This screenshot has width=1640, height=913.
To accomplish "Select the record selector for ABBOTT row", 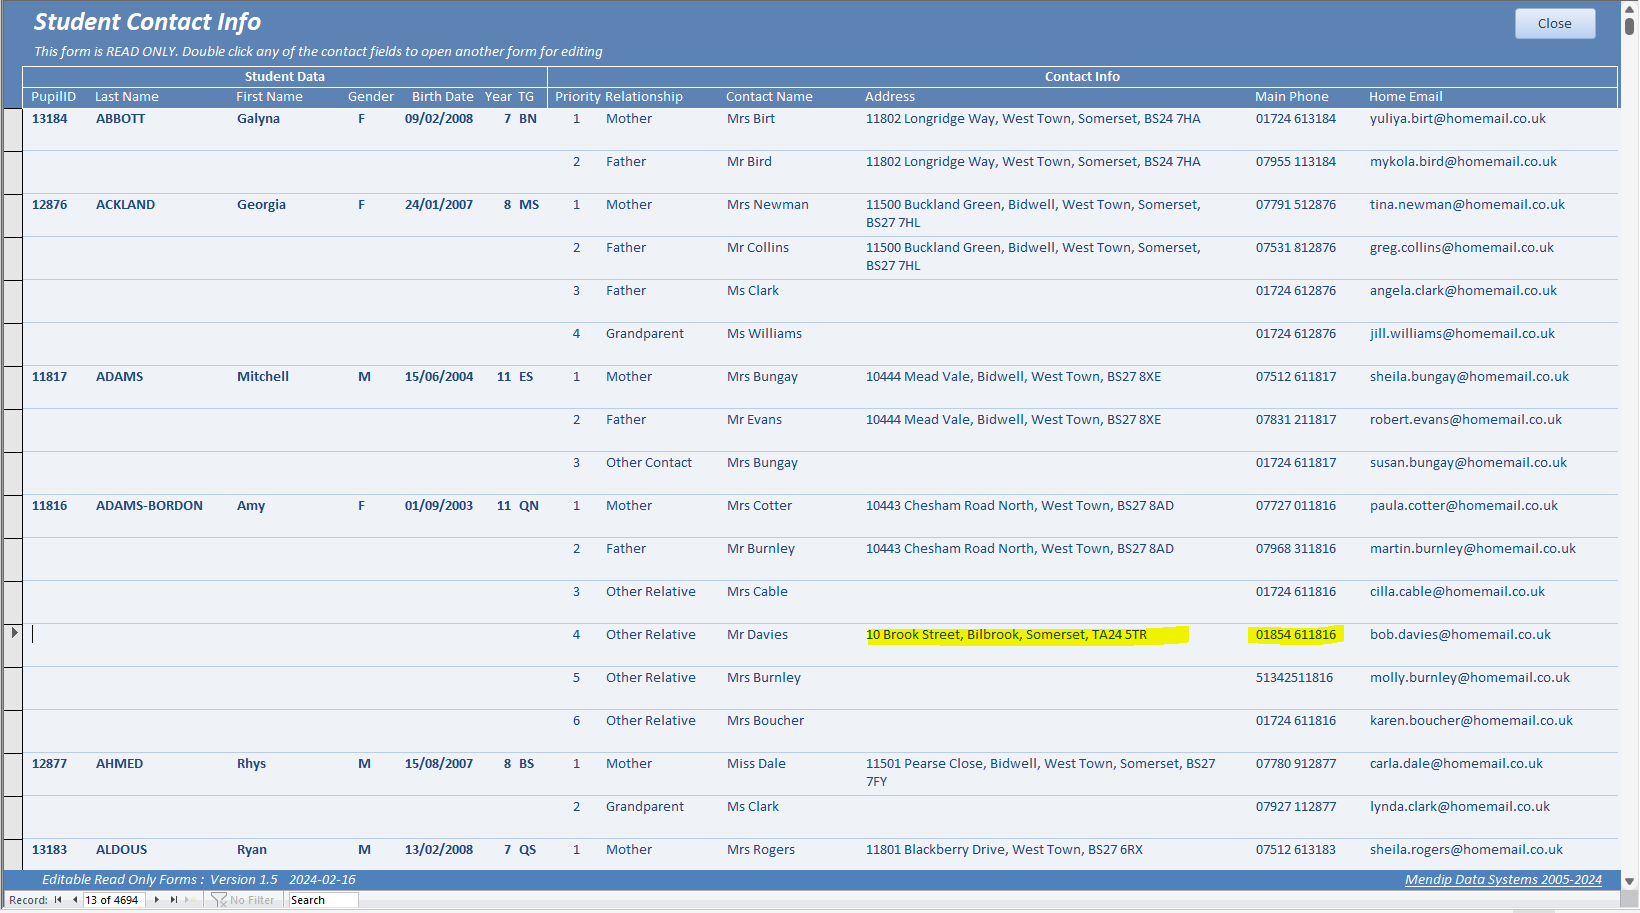I will coord(13,129).
